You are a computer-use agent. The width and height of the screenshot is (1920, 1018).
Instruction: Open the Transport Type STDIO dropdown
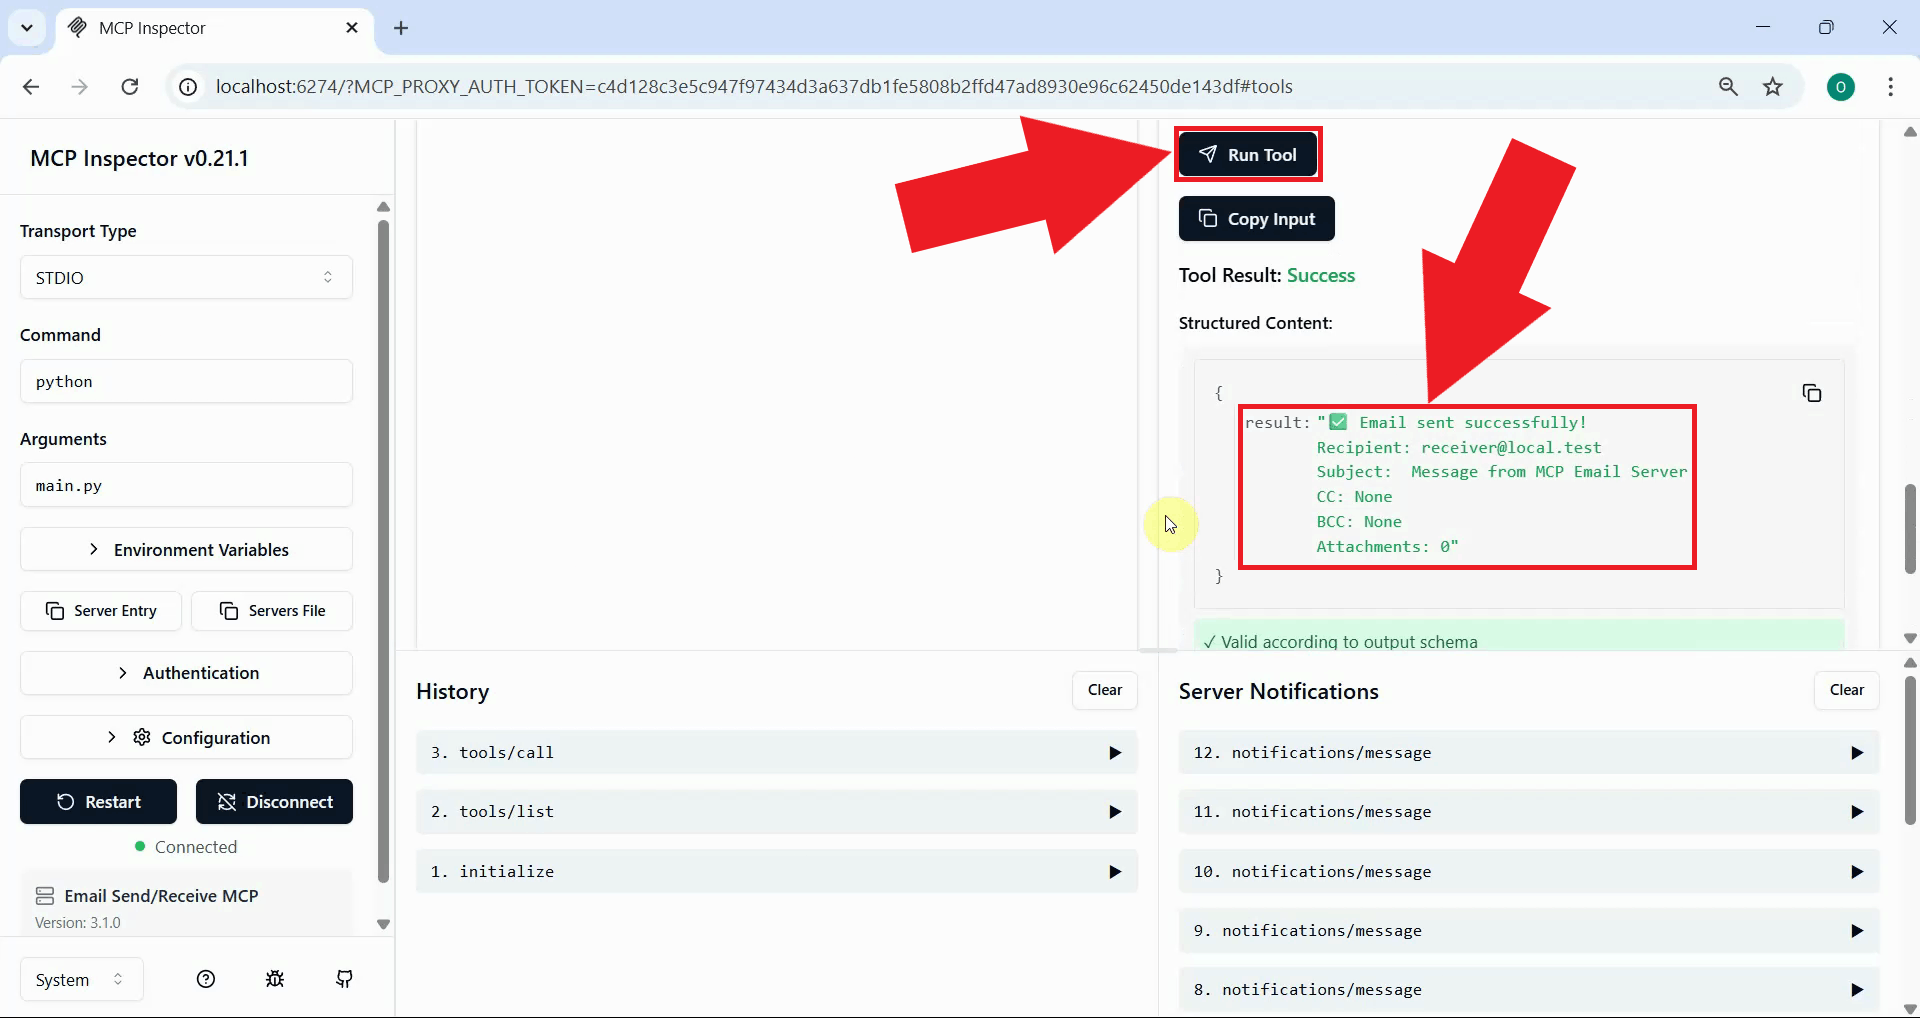click(186, 277)
